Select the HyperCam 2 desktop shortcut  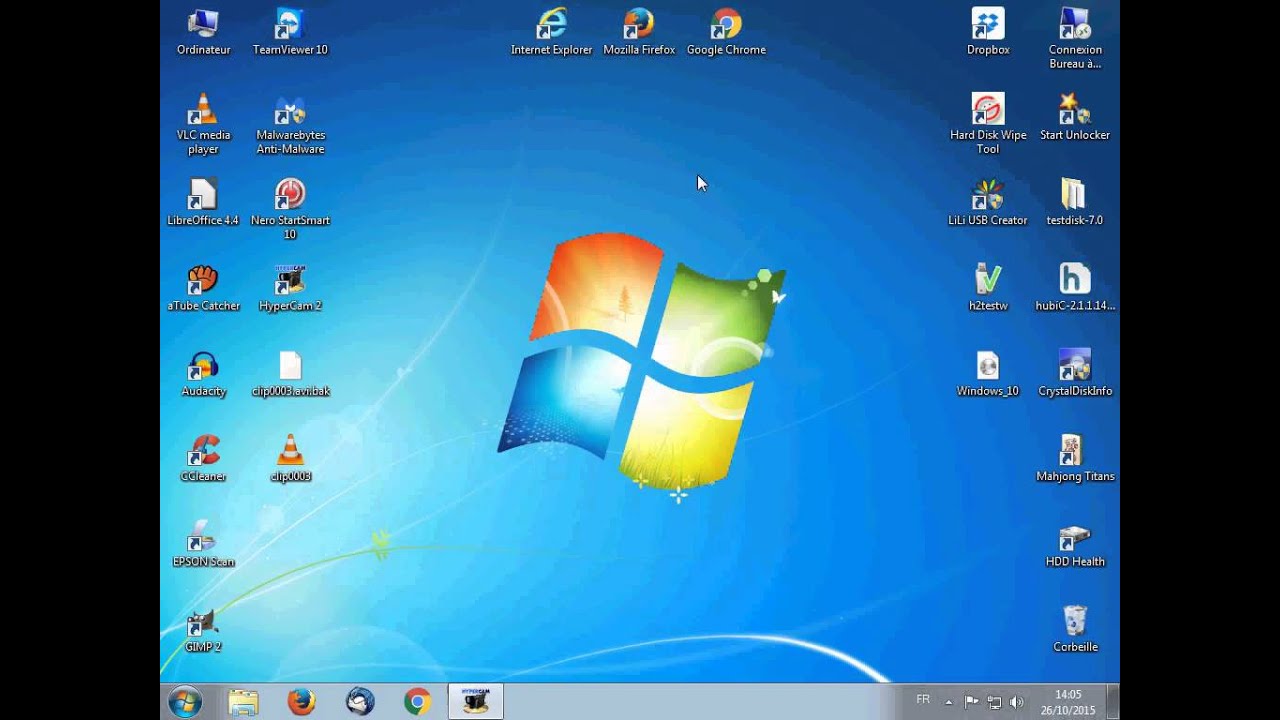pyautogui.click(x=290, y=288)
